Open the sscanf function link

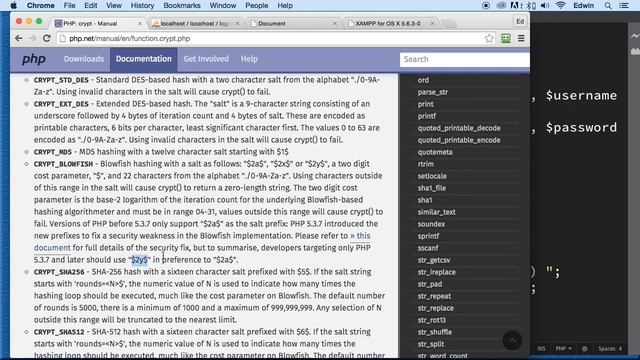click(428, 248)
